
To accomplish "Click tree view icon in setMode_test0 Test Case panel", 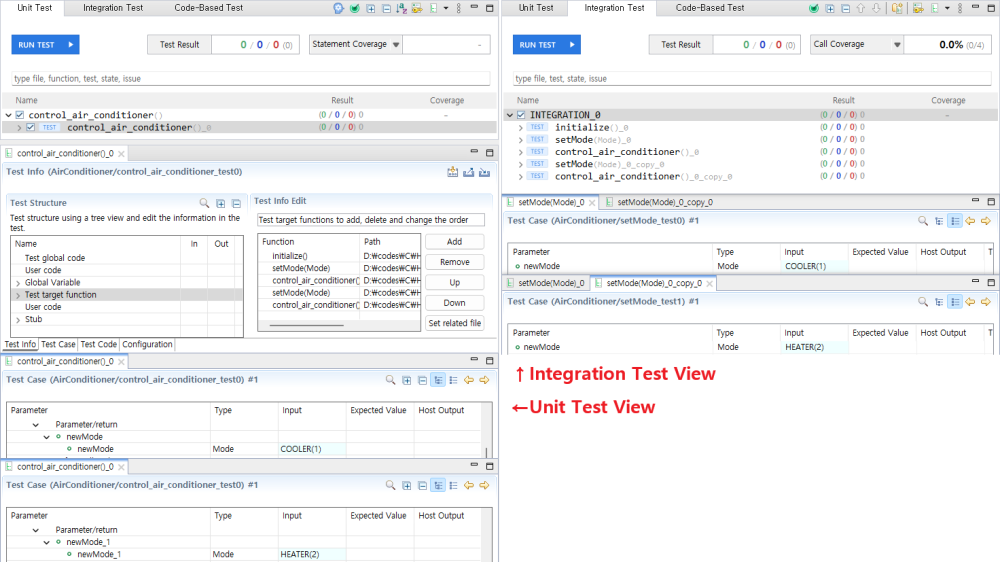I will [x=939, y=221].
